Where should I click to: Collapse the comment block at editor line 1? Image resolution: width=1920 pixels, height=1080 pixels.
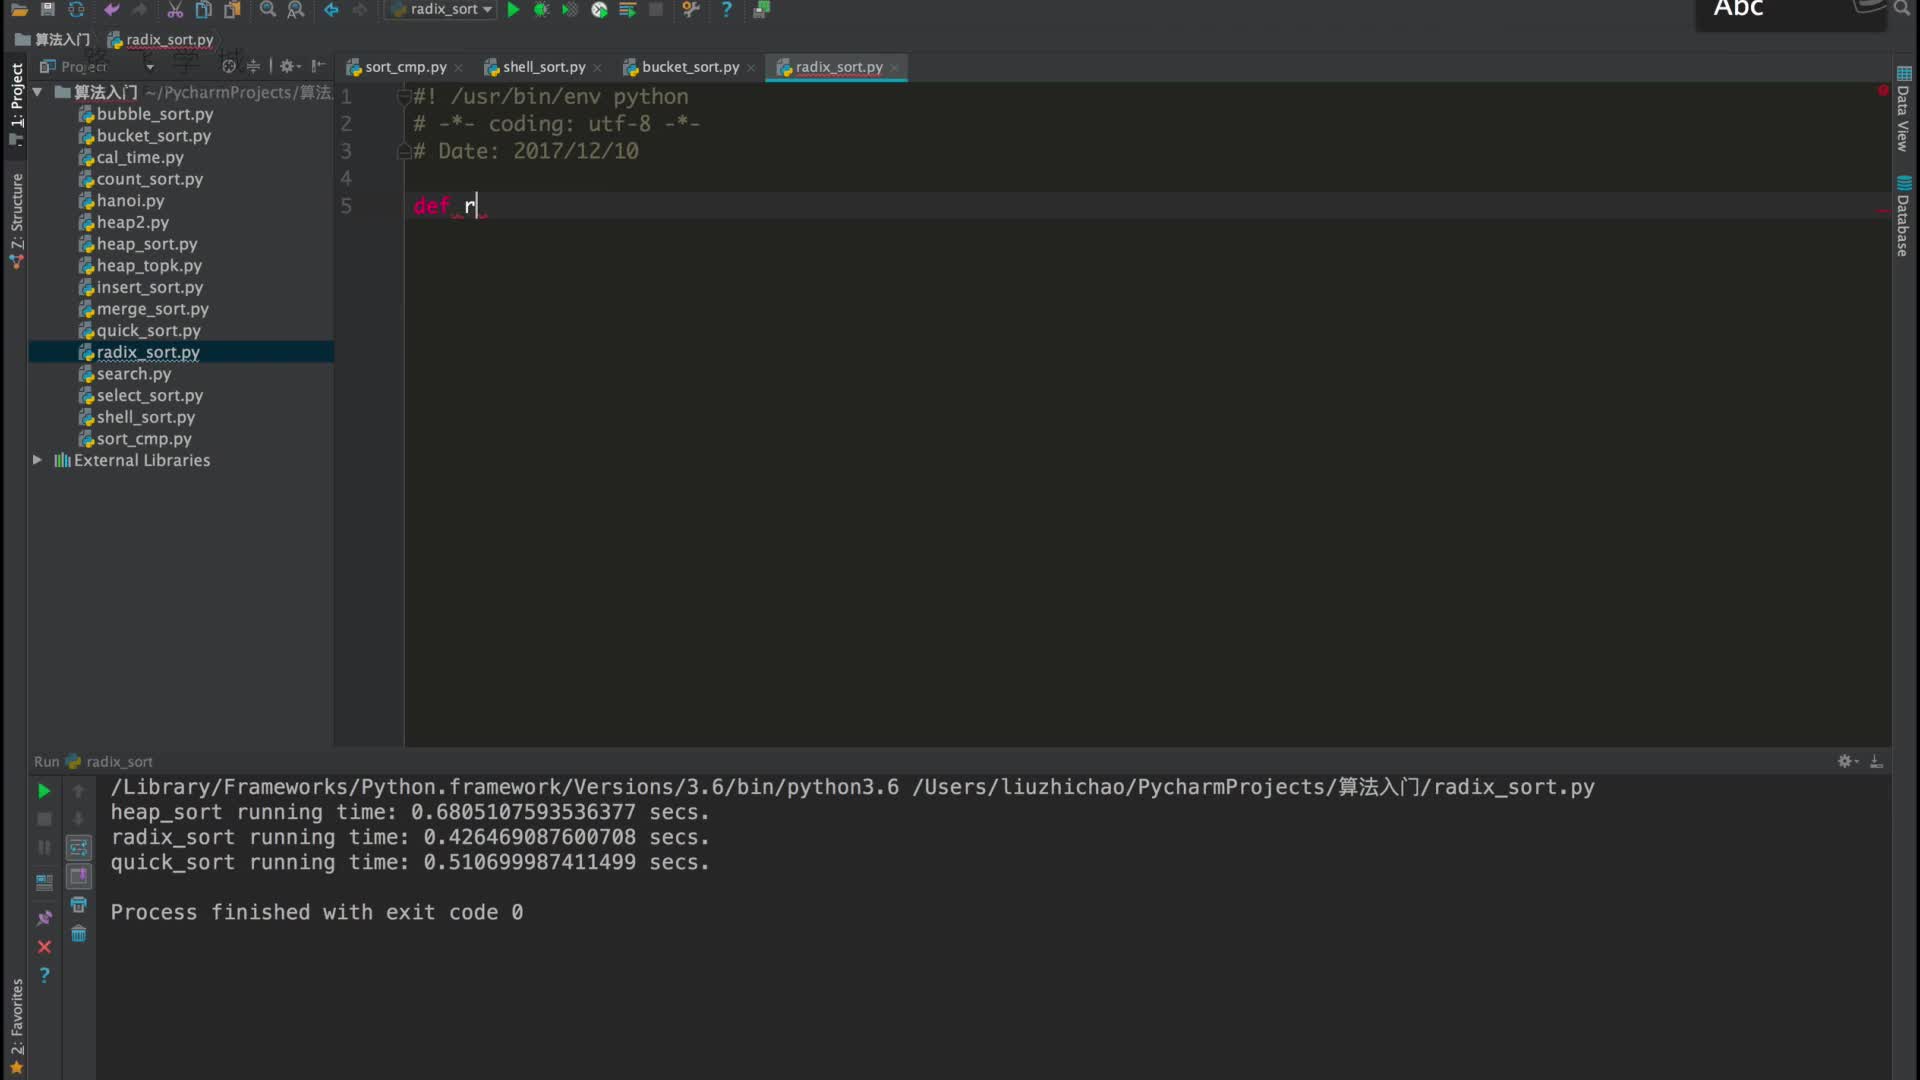(404, 97)
